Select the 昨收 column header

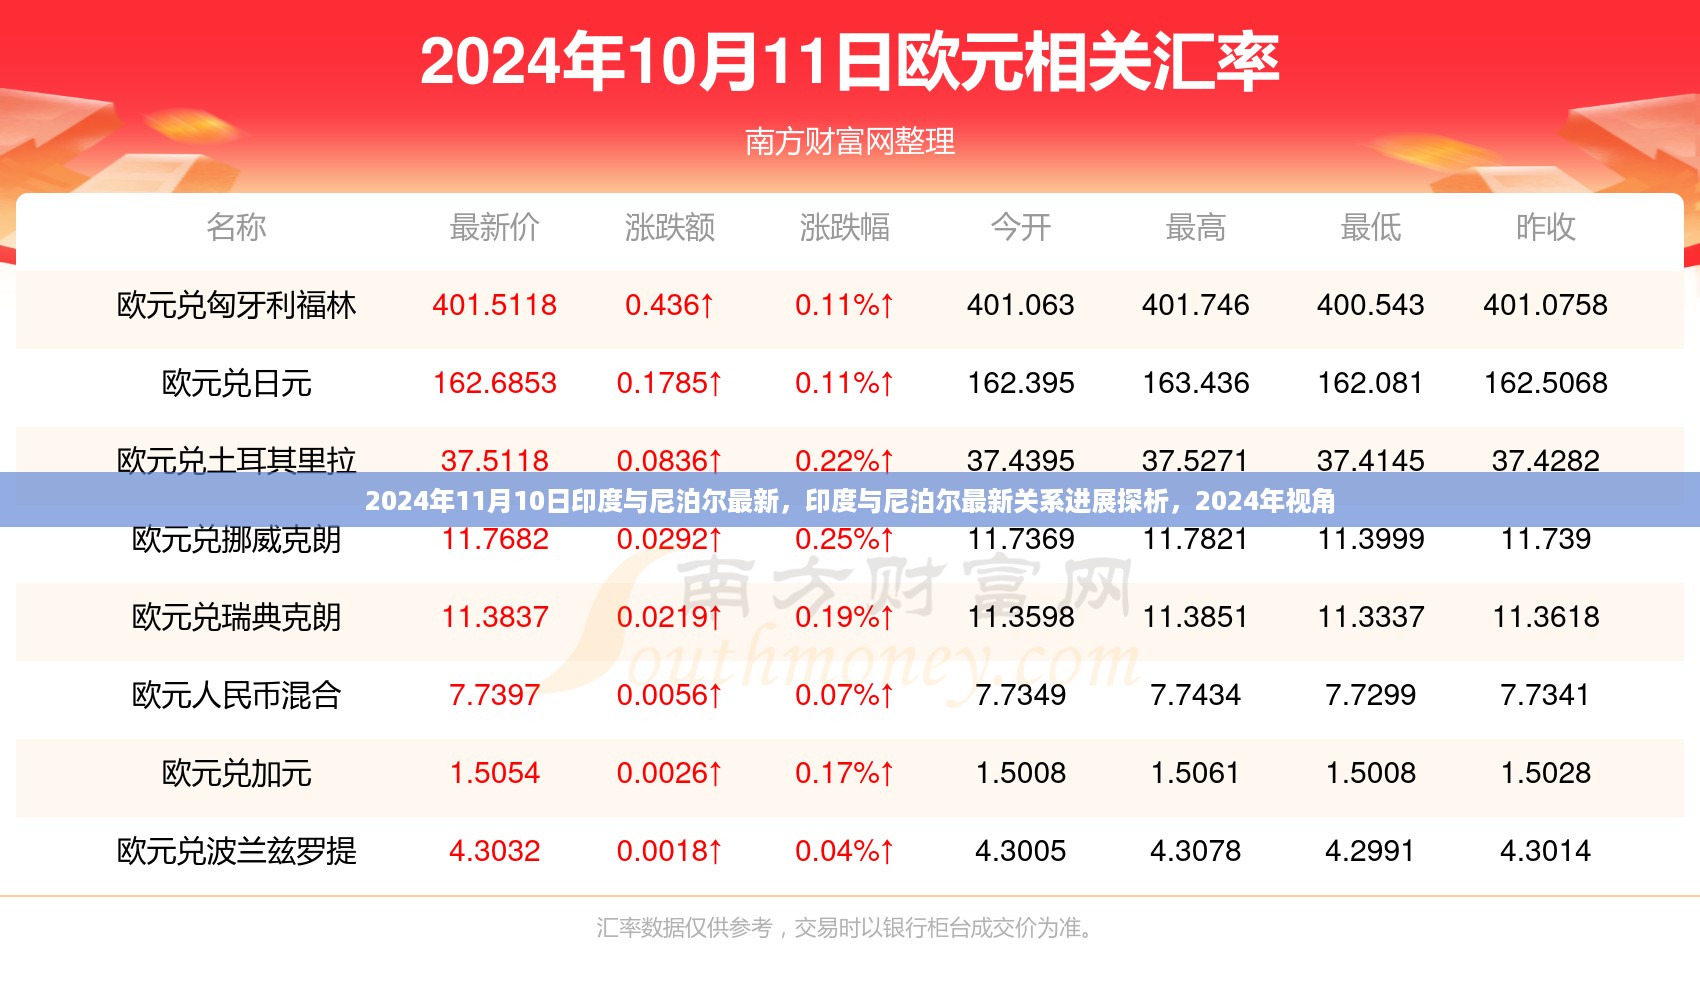1545,228
